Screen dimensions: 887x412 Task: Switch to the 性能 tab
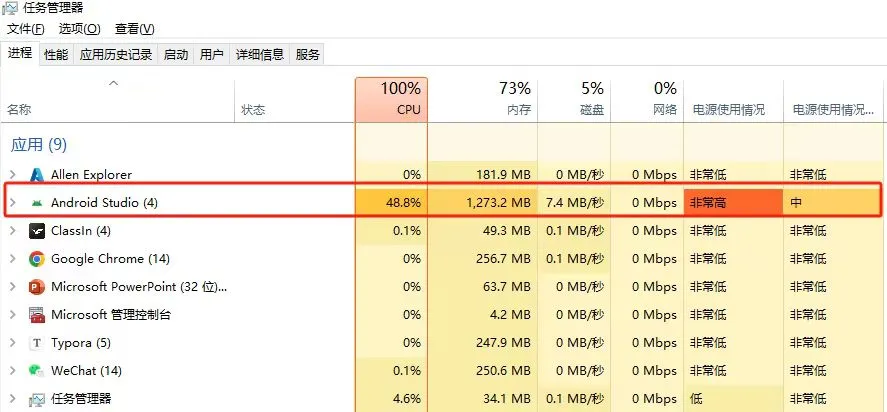pyautogui.click(x=56, y=54)
